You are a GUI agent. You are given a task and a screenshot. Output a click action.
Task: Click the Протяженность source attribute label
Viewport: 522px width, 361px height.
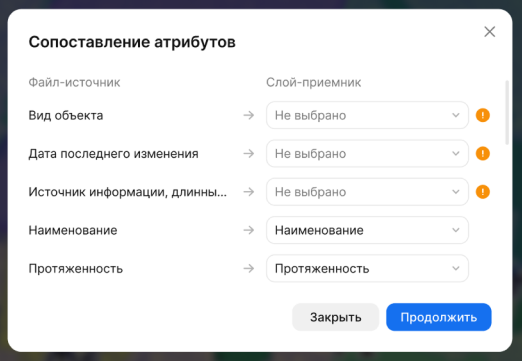click(x=76, y=269)
